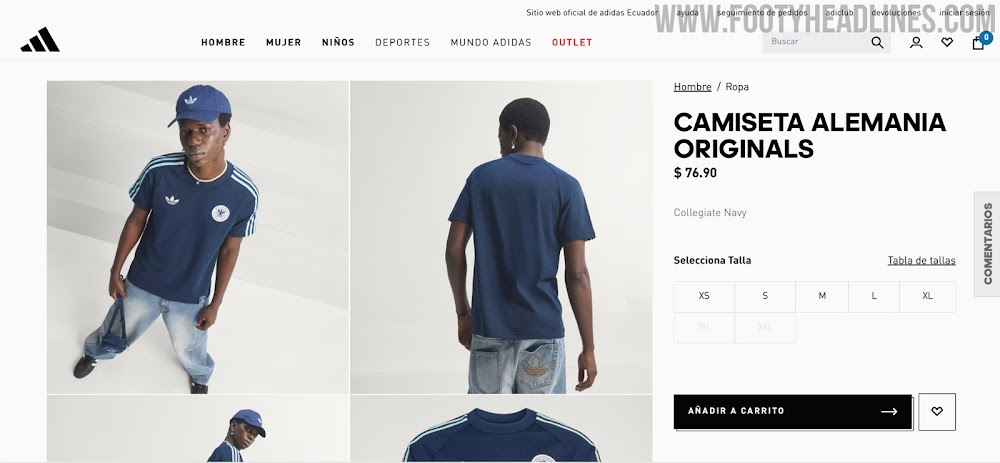
Task: Select size XL
Action: click(x=927, y=297)
